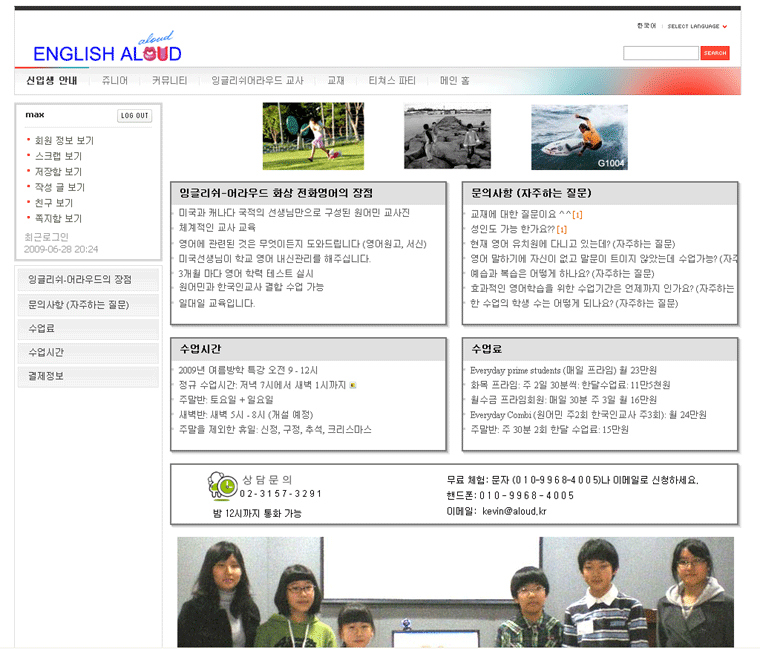Click the red Search button
Image resolution: width=760 pixels, height=649 pixels.
[x=715, y=53]
